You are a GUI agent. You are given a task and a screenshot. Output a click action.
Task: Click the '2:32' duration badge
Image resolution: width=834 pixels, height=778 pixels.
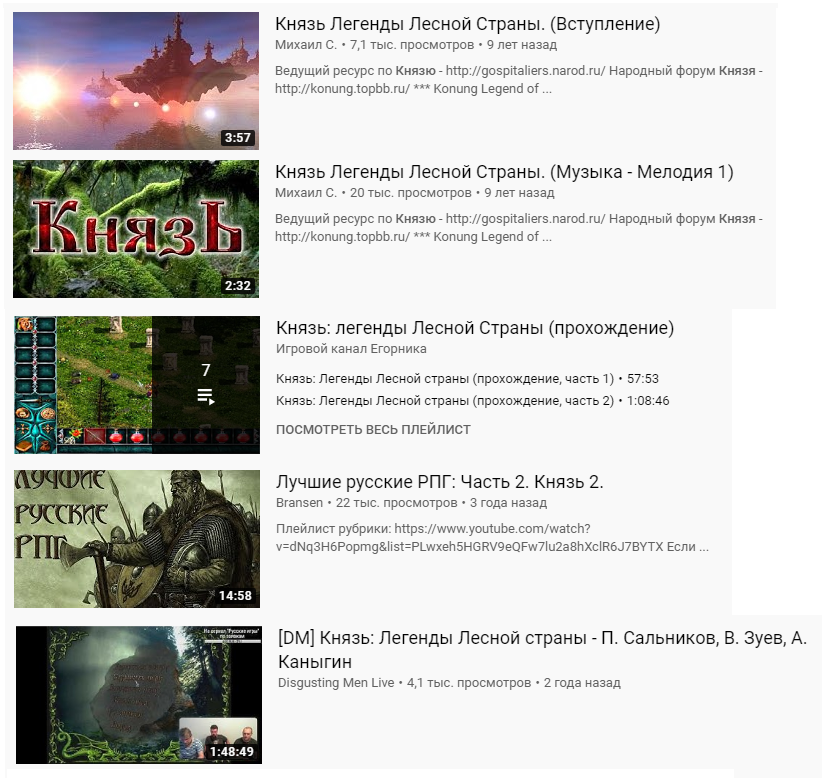[237, 286]
